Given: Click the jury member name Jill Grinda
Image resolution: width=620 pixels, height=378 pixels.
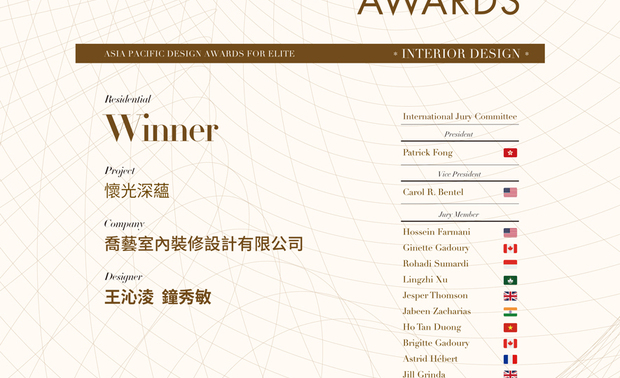Looking at the screenshot, I should click(x=424, y=374).
